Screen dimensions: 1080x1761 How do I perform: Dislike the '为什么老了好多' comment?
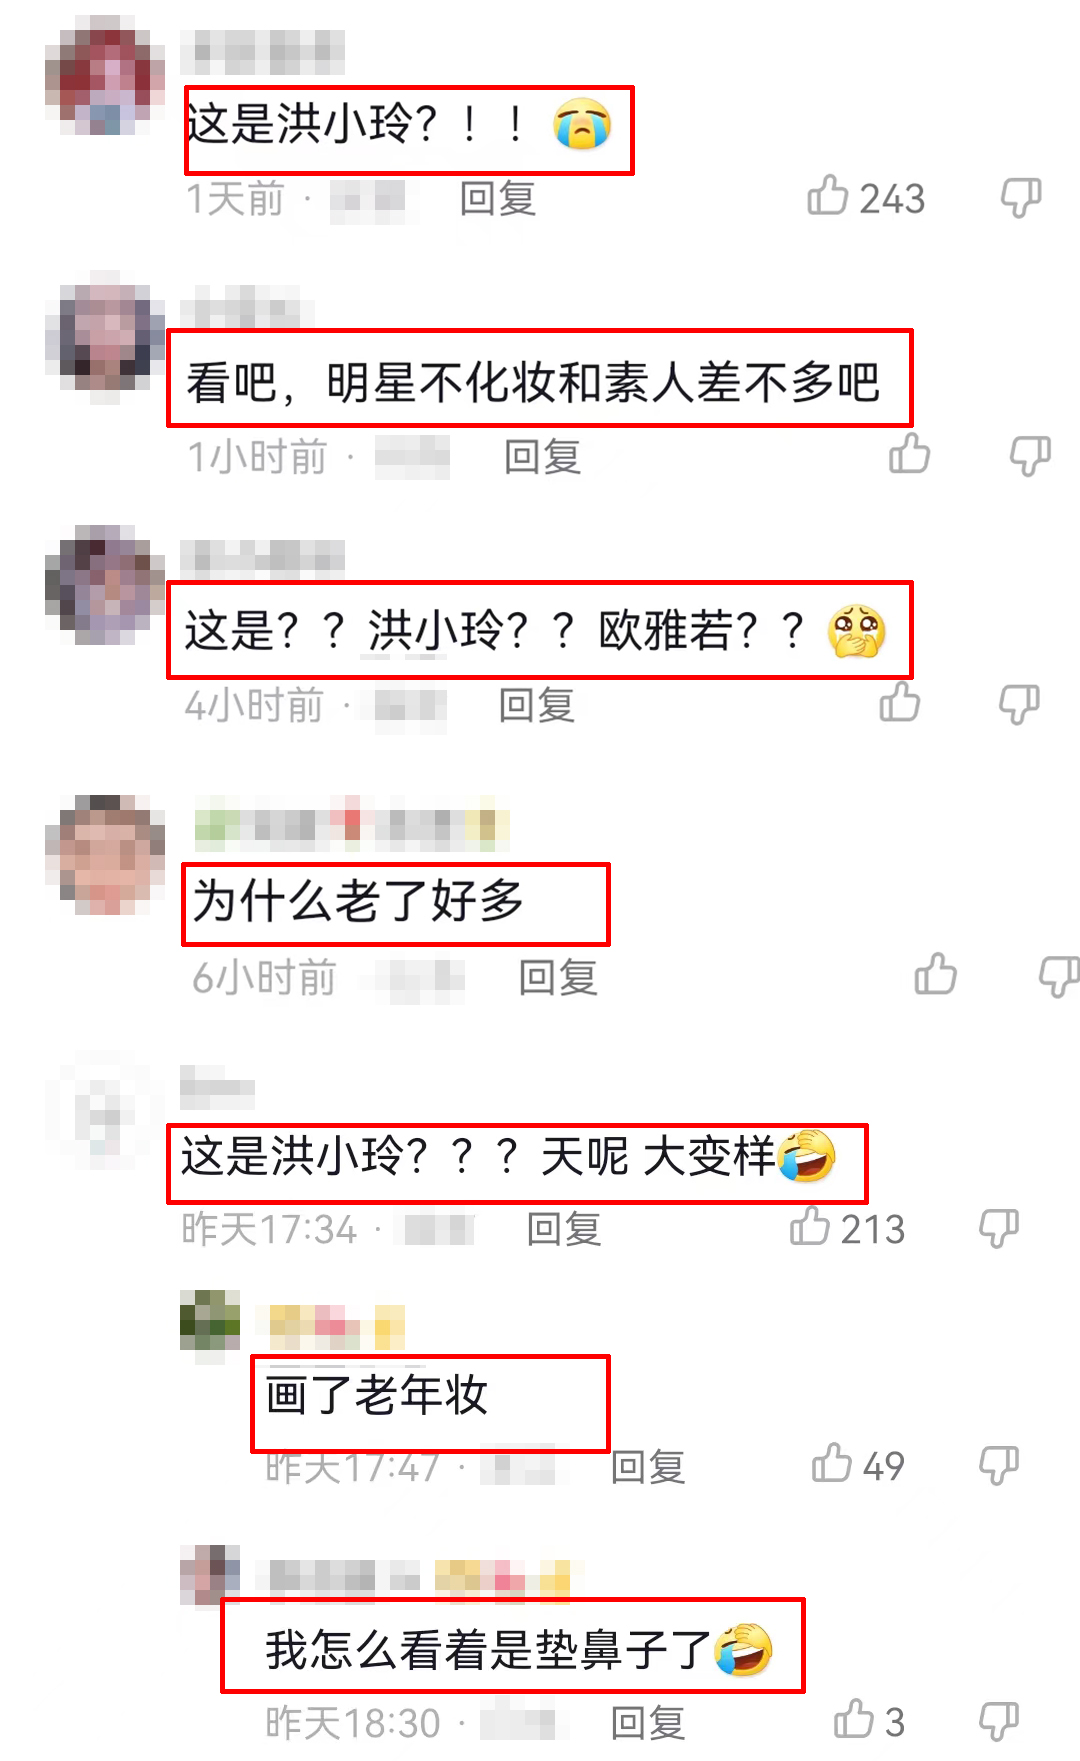(1059, 976)
